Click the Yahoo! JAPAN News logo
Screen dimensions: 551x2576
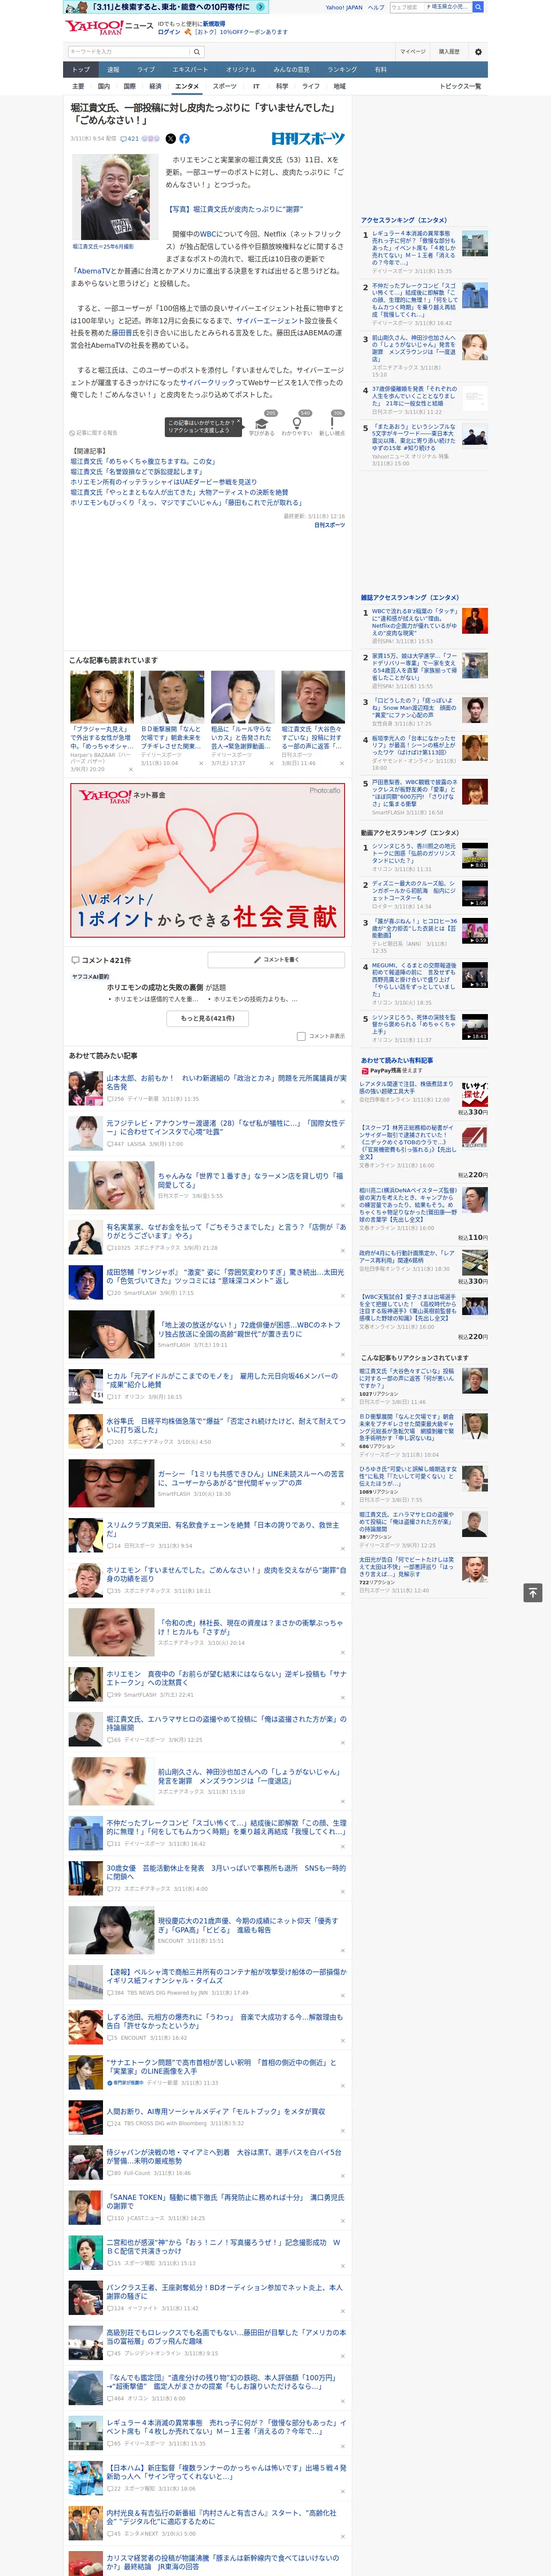click(109, 27)
